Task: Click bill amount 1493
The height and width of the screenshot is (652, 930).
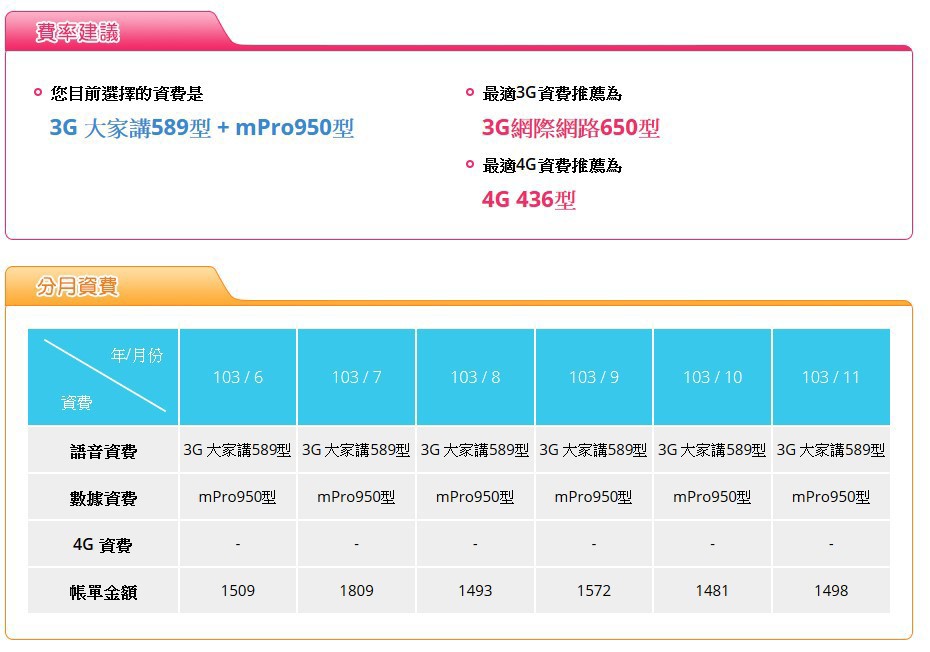Action: tap(475, 591)
